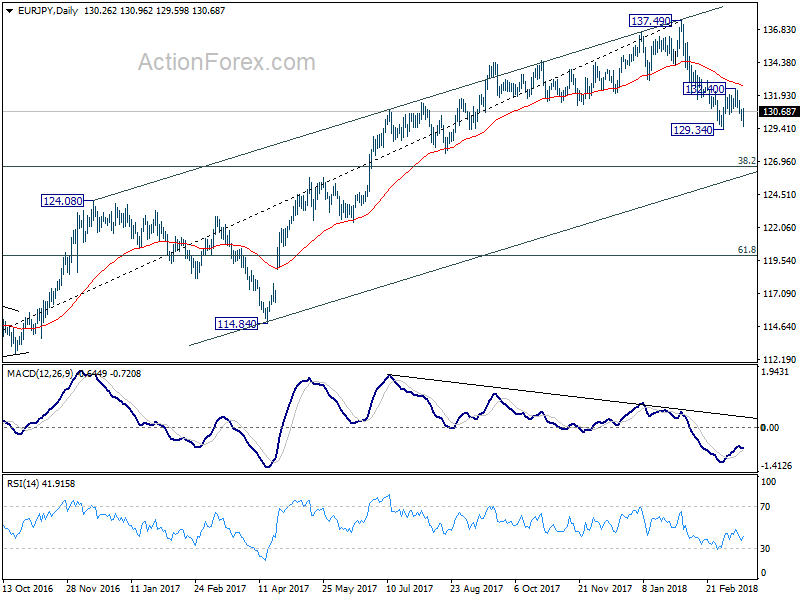
Task: Open the EURJPY chart dropdown triangle
Action: (10, 11)
